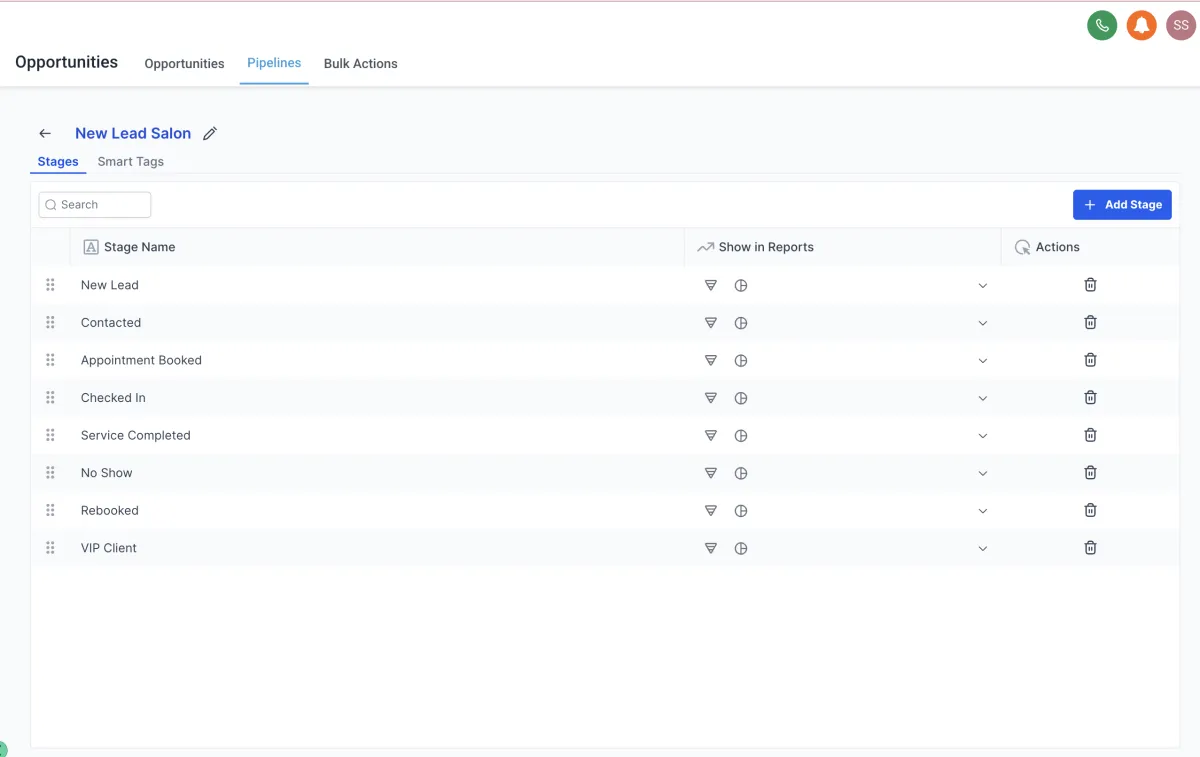Toggle pie chart visibility for VIP Client
This screenshot has width=1200, height=757.
click(x=741, y=548)
